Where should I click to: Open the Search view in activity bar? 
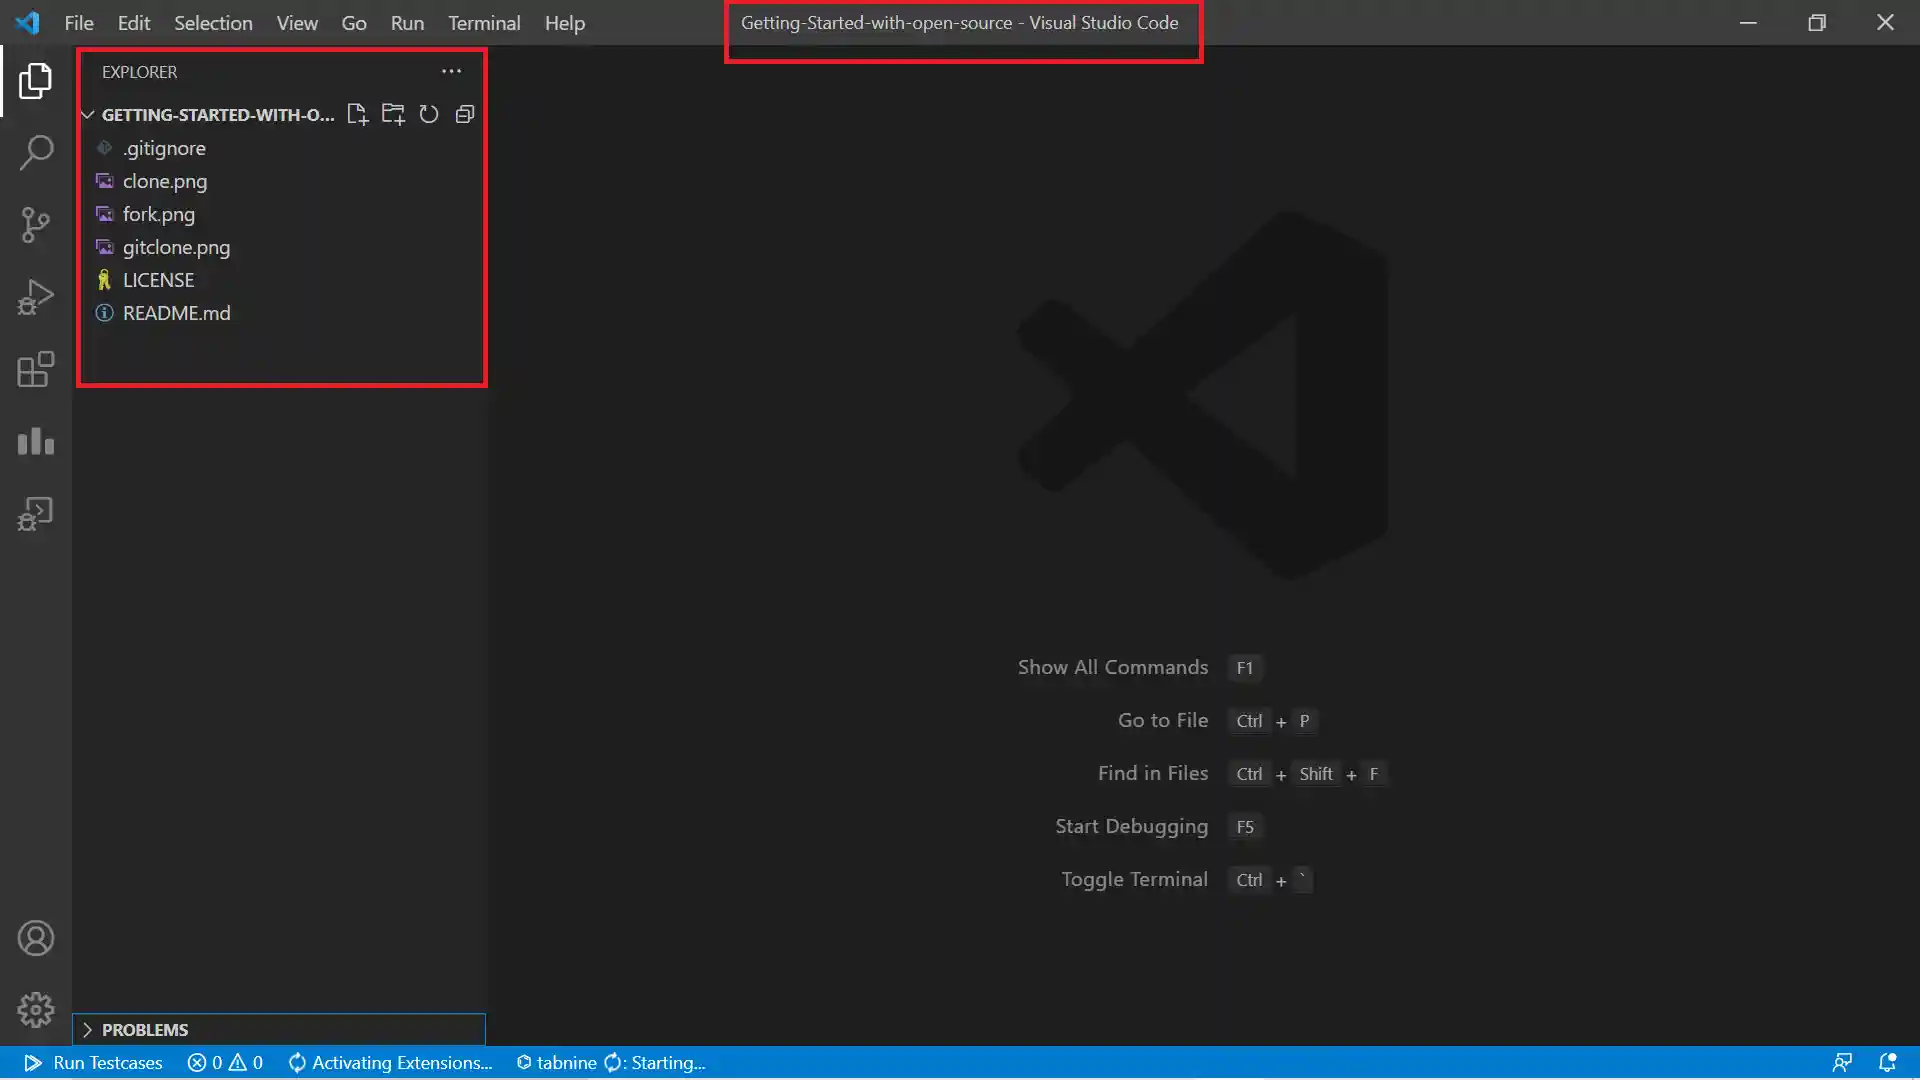[x=36, y=153]
